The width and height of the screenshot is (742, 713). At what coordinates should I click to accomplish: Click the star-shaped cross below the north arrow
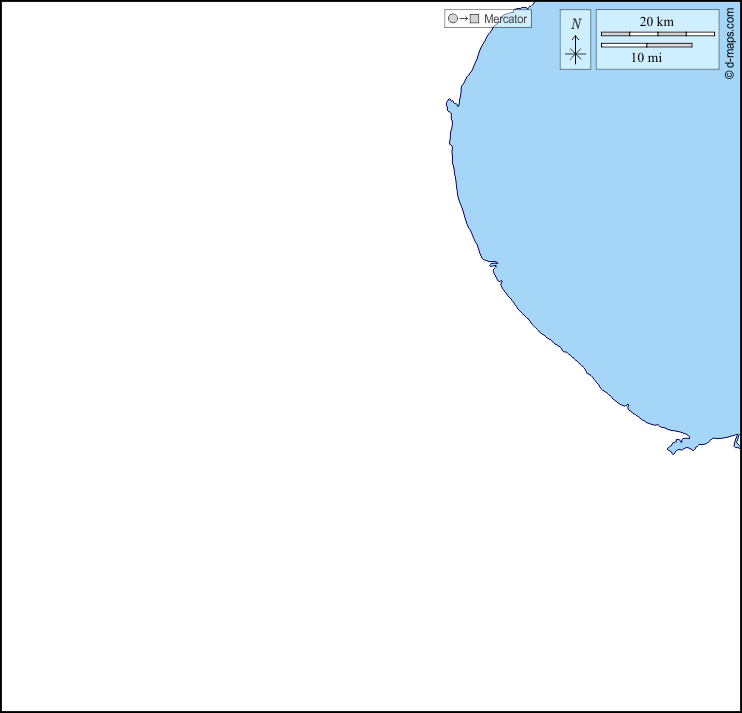[x=575, y=55]
